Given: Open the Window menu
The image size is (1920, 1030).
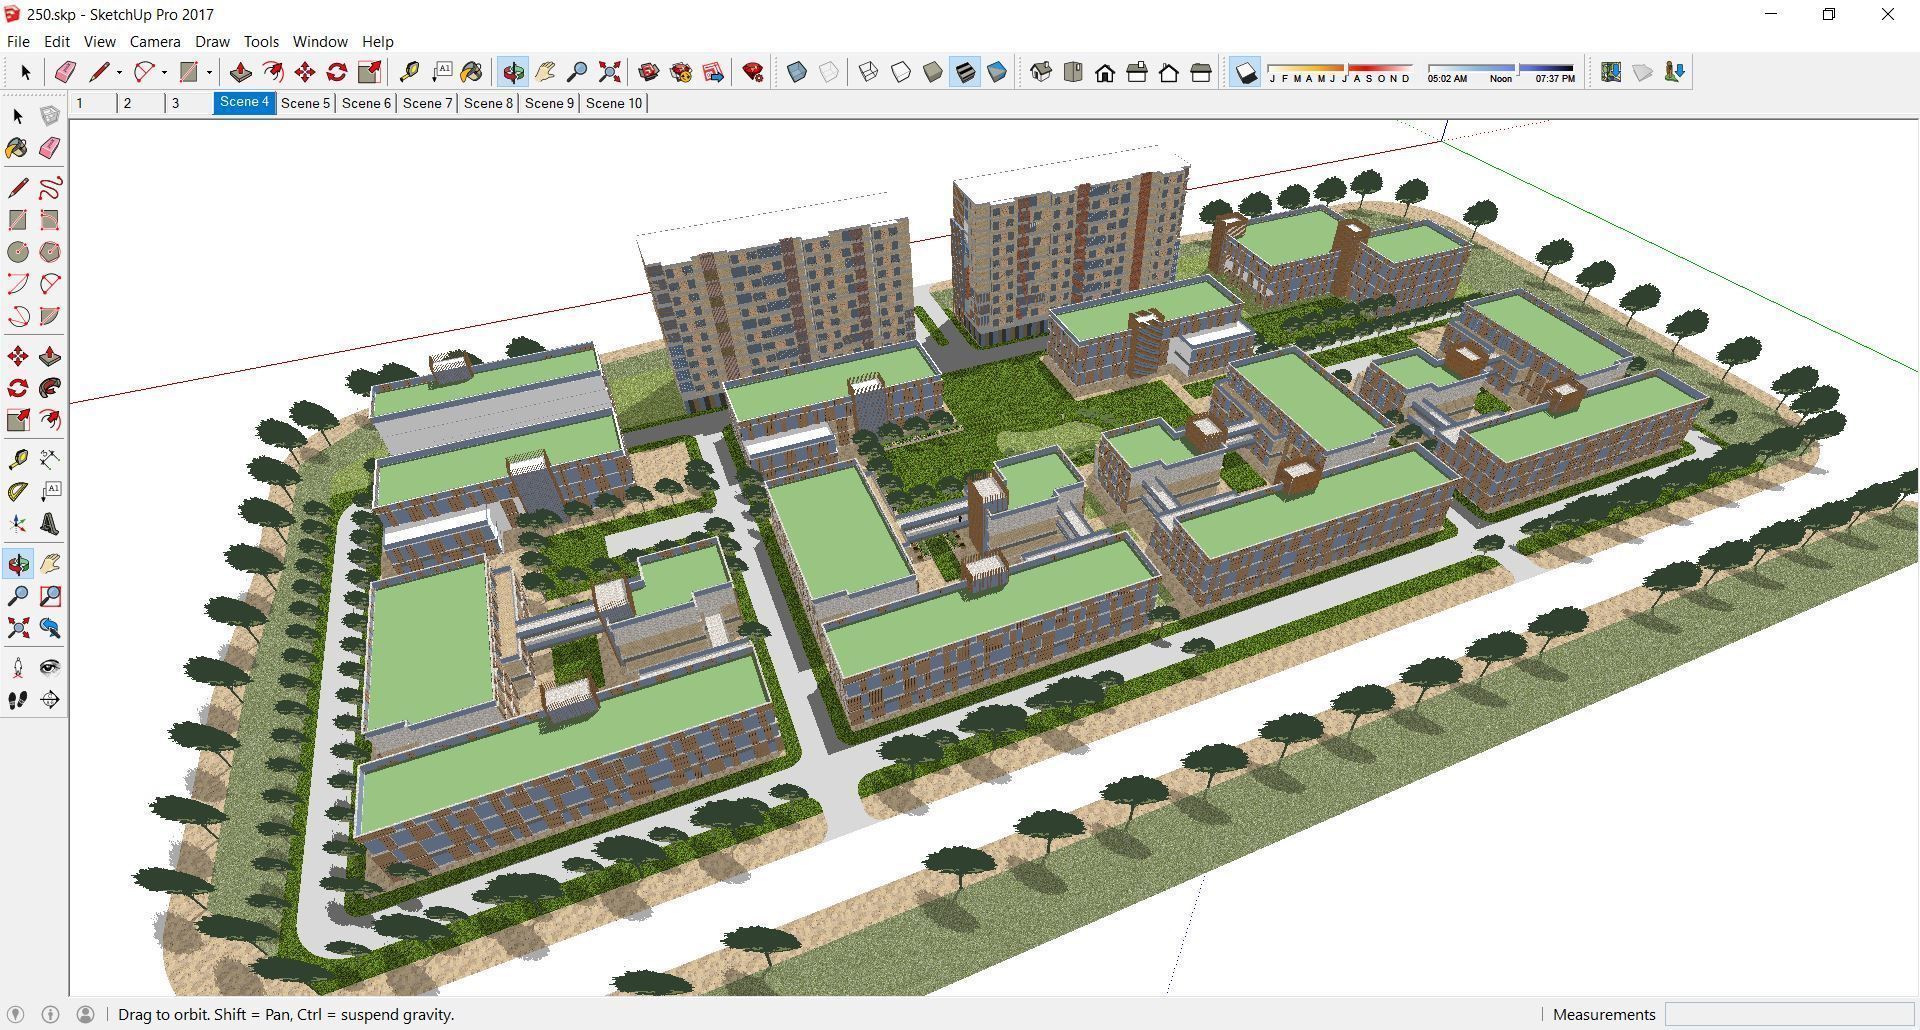Looking at the screenshot, I should pyautogui.click(x=320, y=42).
